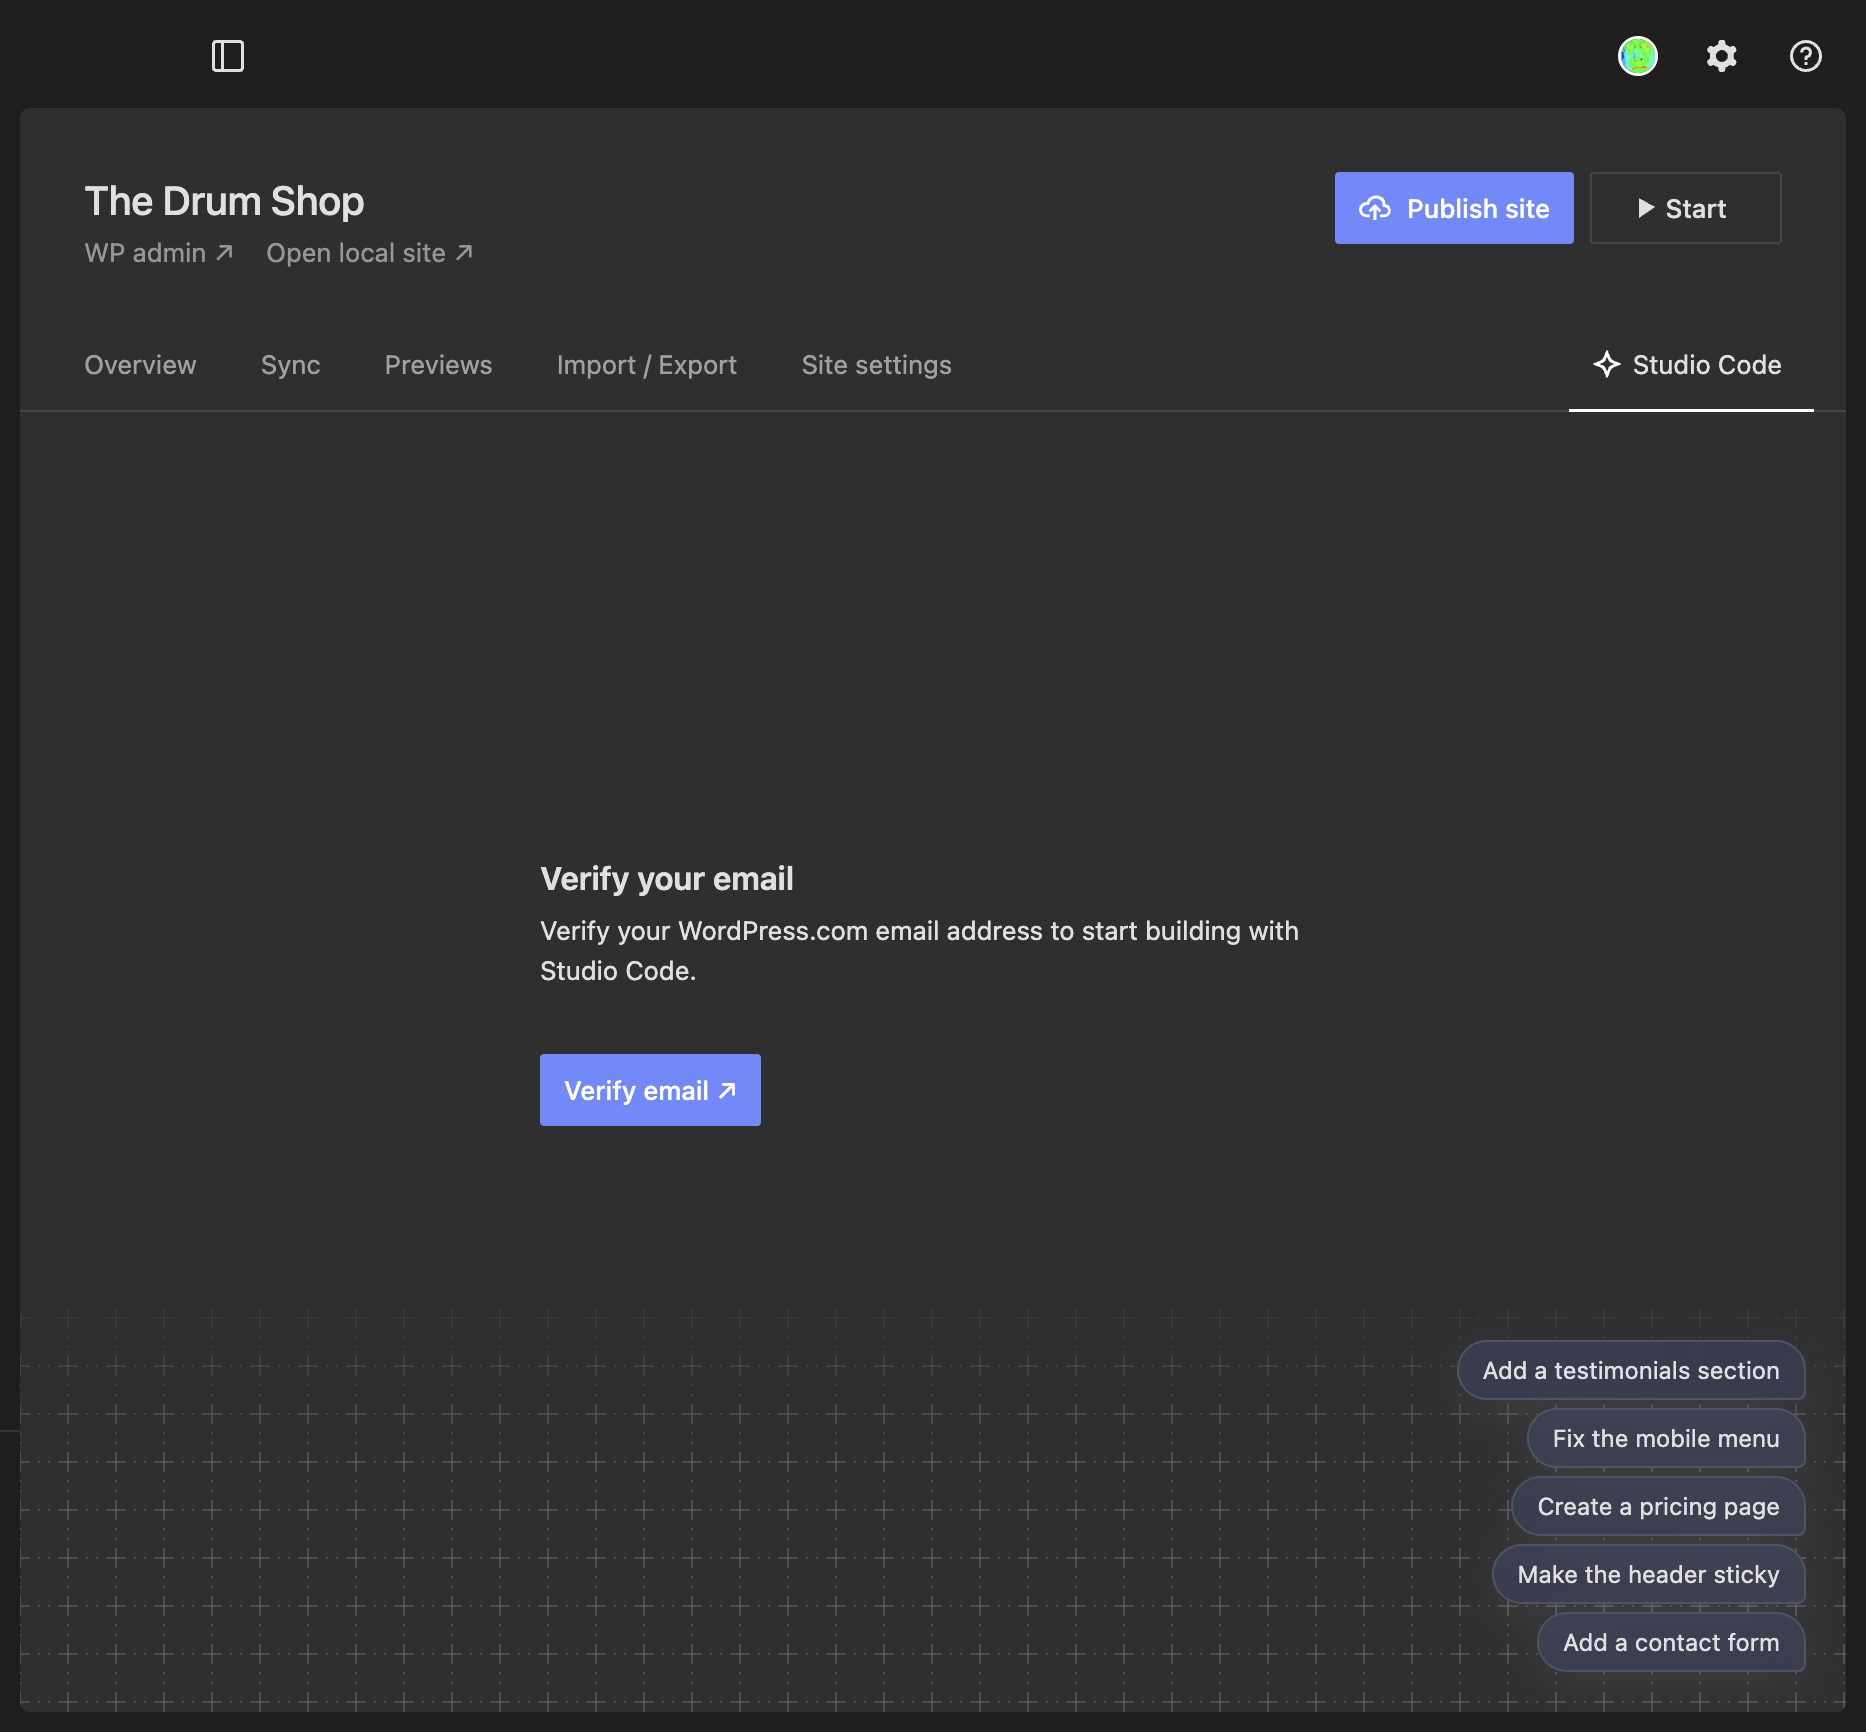Click the Verify your email heading

667,879
